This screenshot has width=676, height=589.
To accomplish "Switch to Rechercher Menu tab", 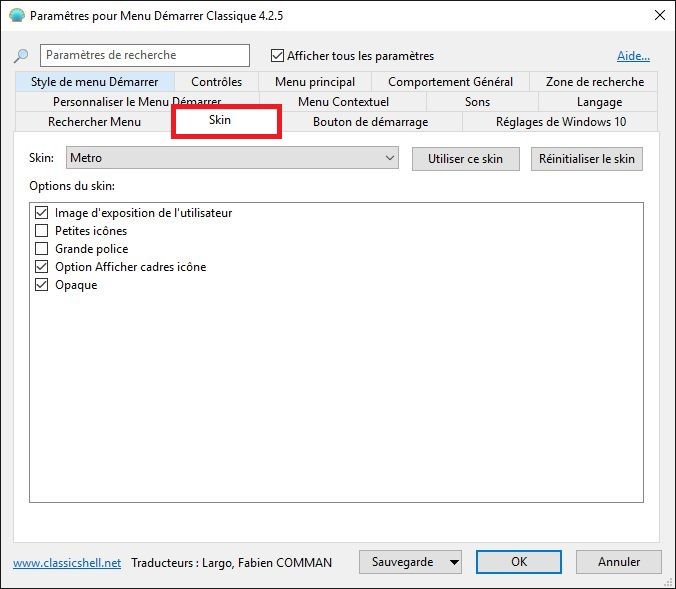I will (x=94, y=122).
